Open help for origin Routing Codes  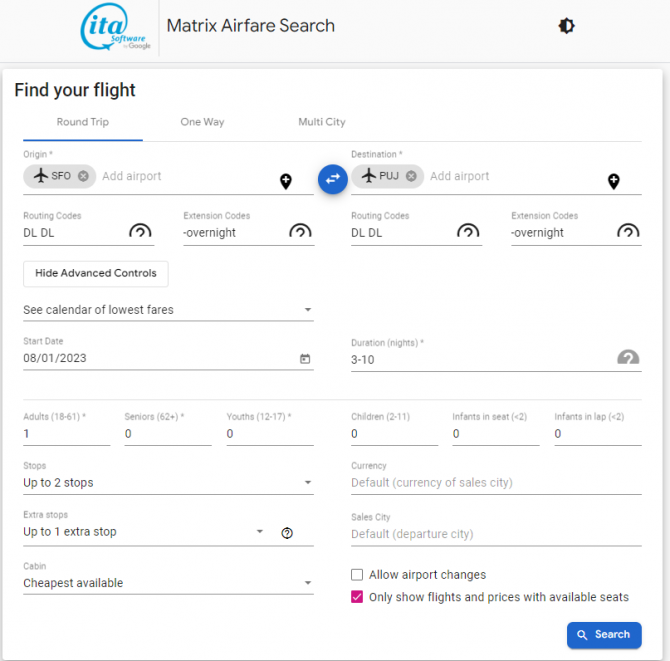(x=141, y=232)
